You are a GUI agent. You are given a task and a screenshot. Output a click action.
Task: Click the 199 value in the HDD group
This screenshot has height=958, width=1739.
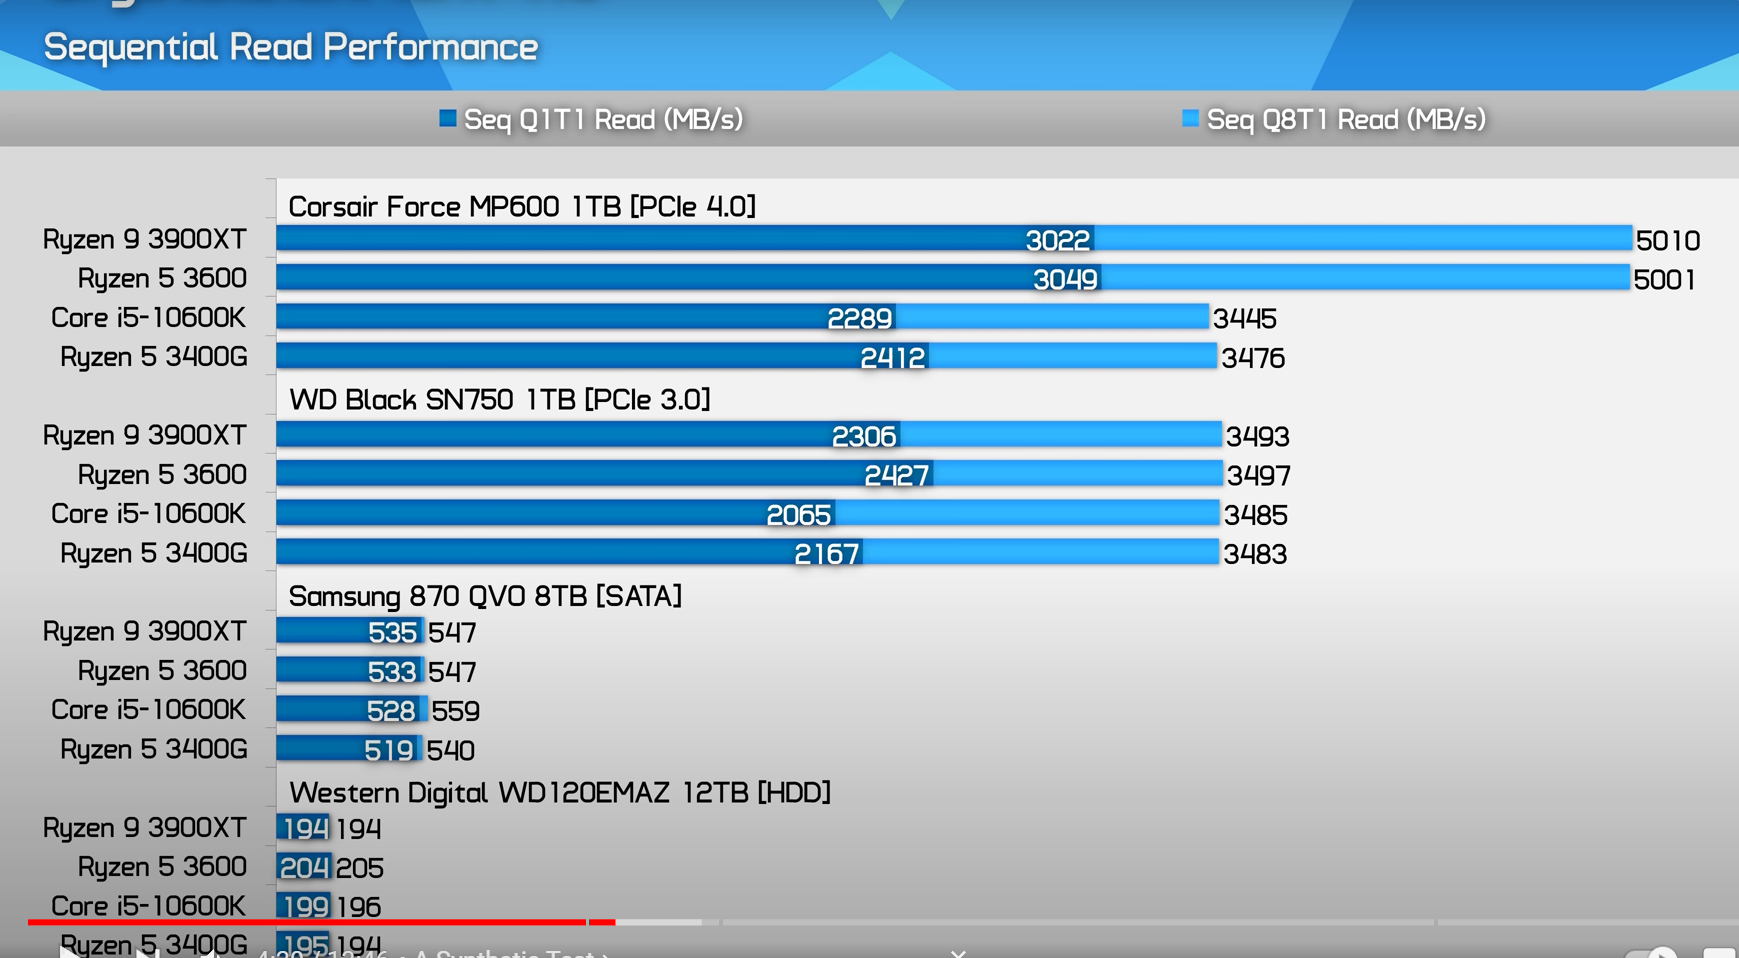tap(305, 906)
